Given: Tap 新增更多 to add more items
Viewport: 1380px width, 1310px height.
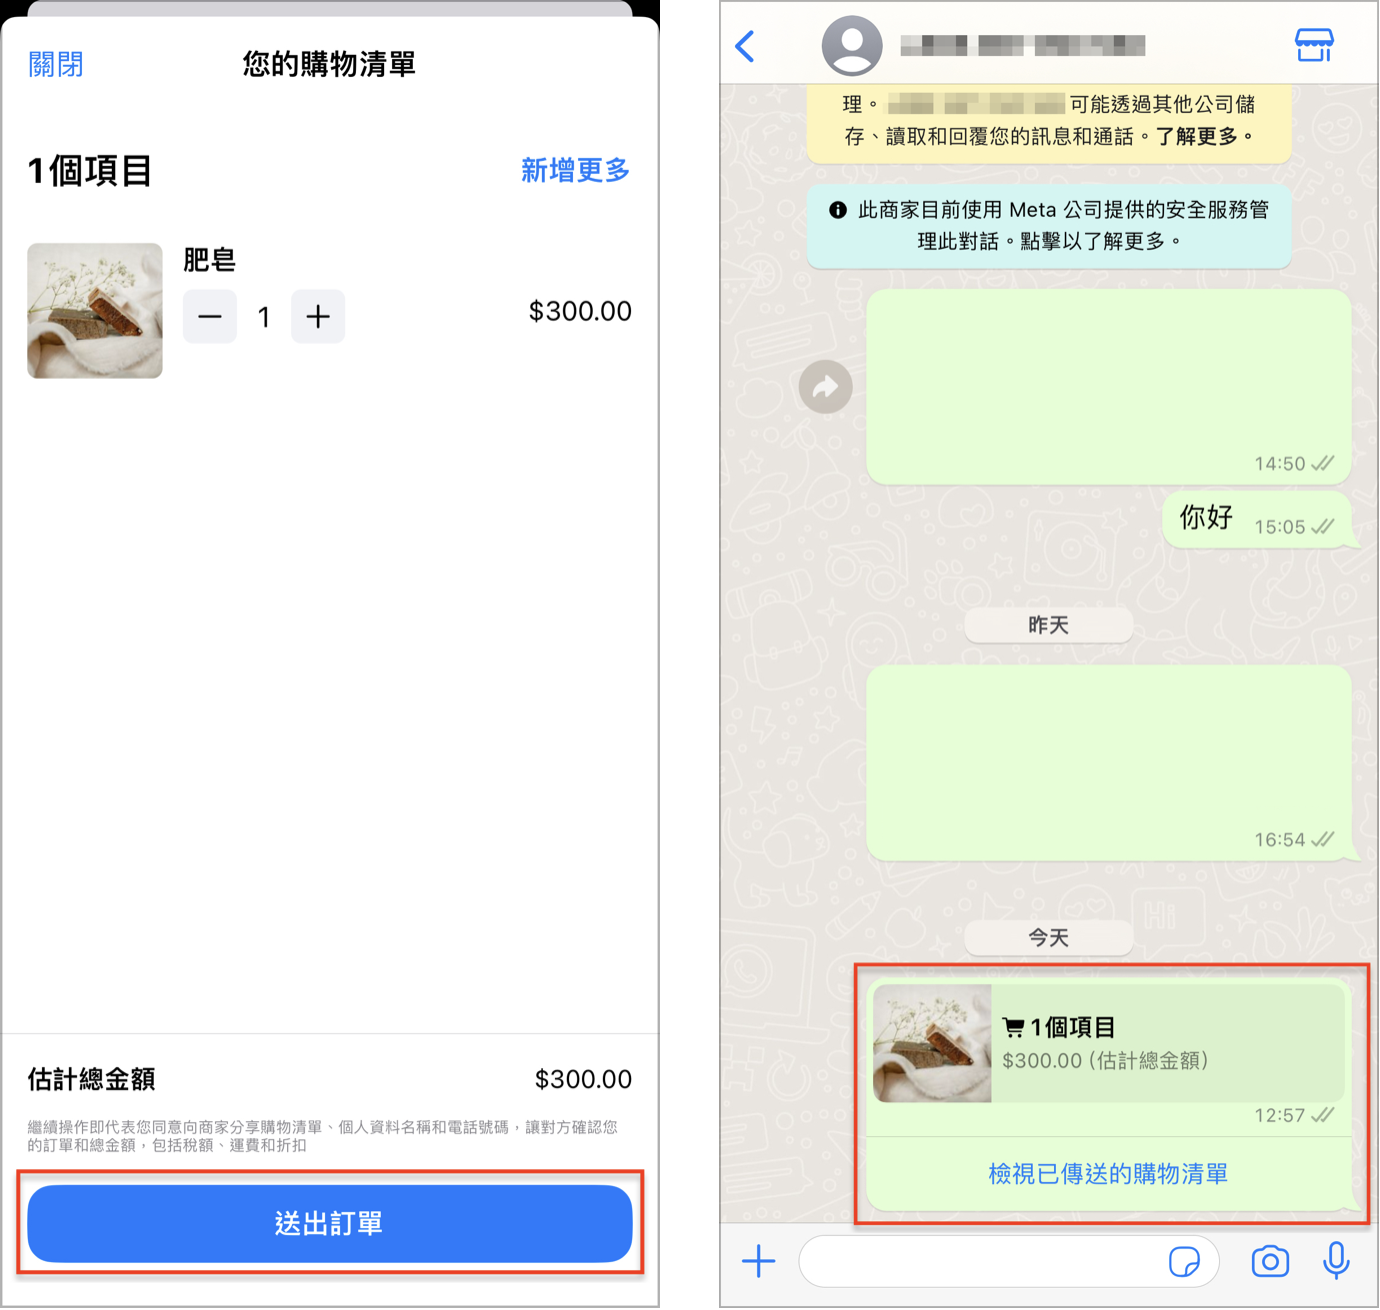Looking at the screenshot, I should point(575,170).
